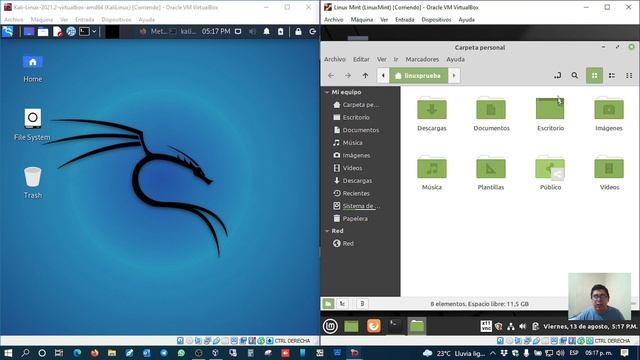Open Archivo menu in Nemo
The width and height of the screenshot is (640, 360).
(335, 59)
